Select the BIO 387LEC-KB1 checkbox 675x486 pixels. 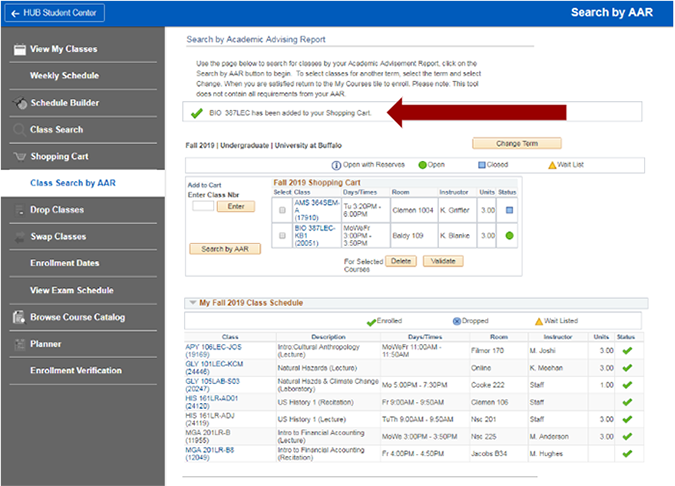pyautogui.click(x=283, y=236)
